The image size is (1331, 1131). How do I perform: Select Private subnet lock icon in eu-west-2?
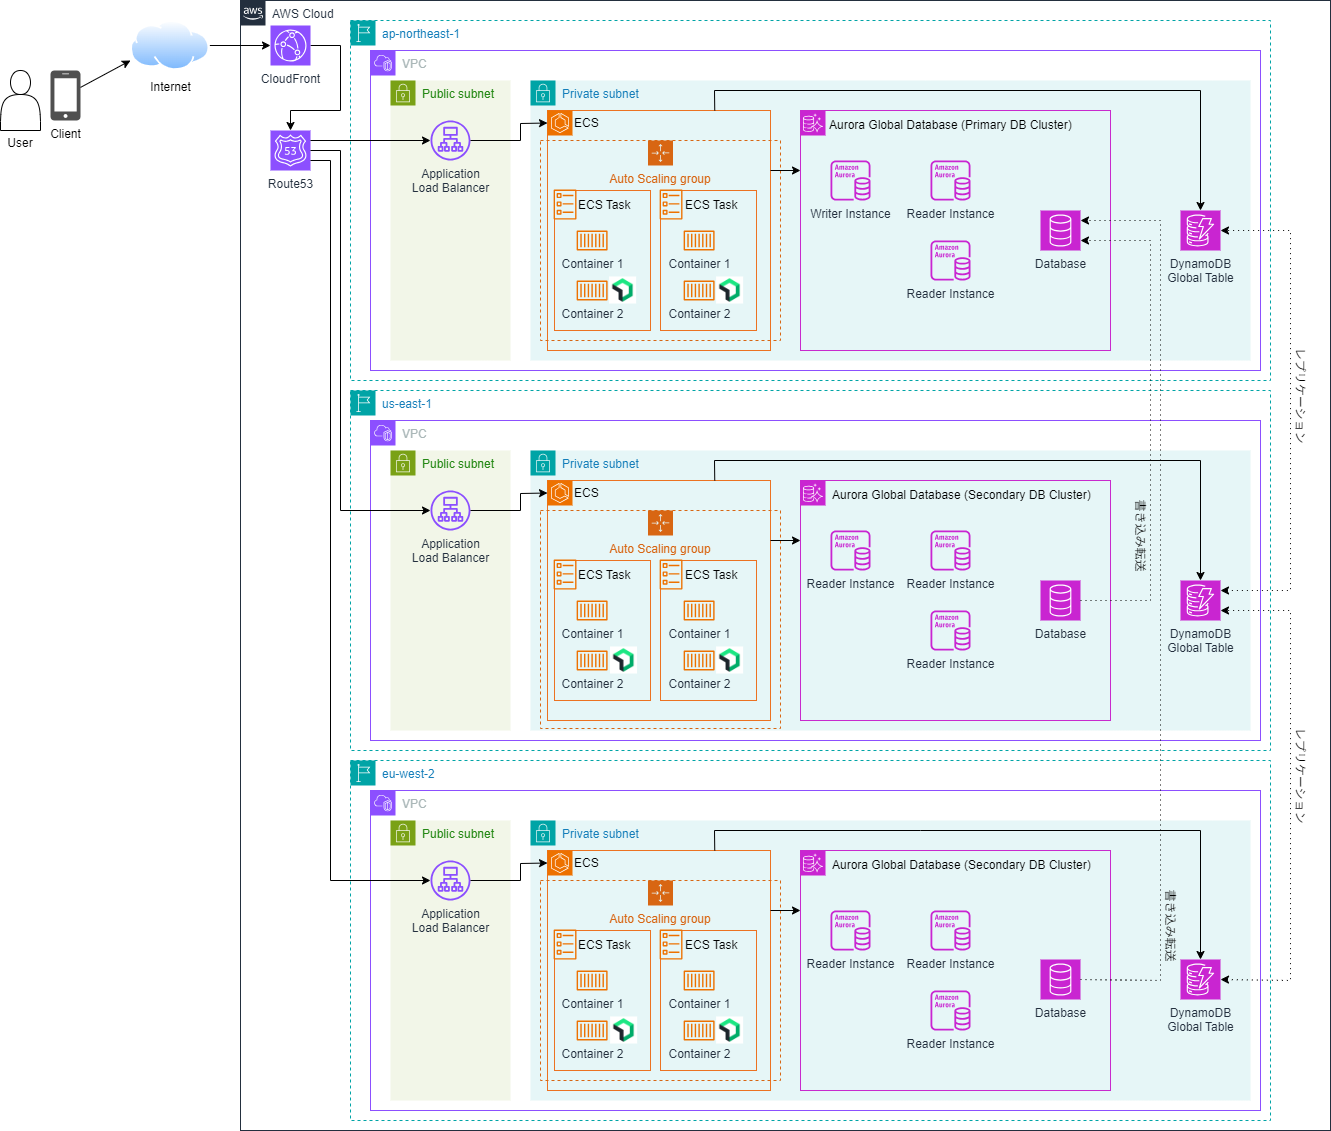(x=543, y=833)
